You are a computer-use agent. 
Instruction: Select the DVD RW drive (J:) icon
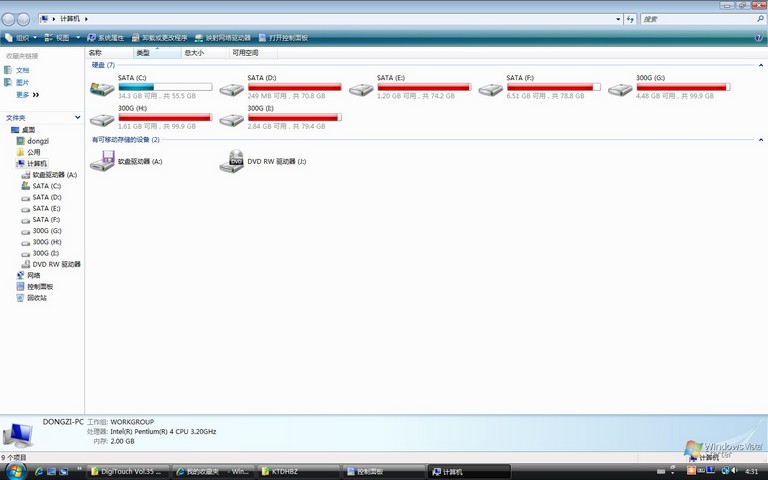click(x=232, y=161)
